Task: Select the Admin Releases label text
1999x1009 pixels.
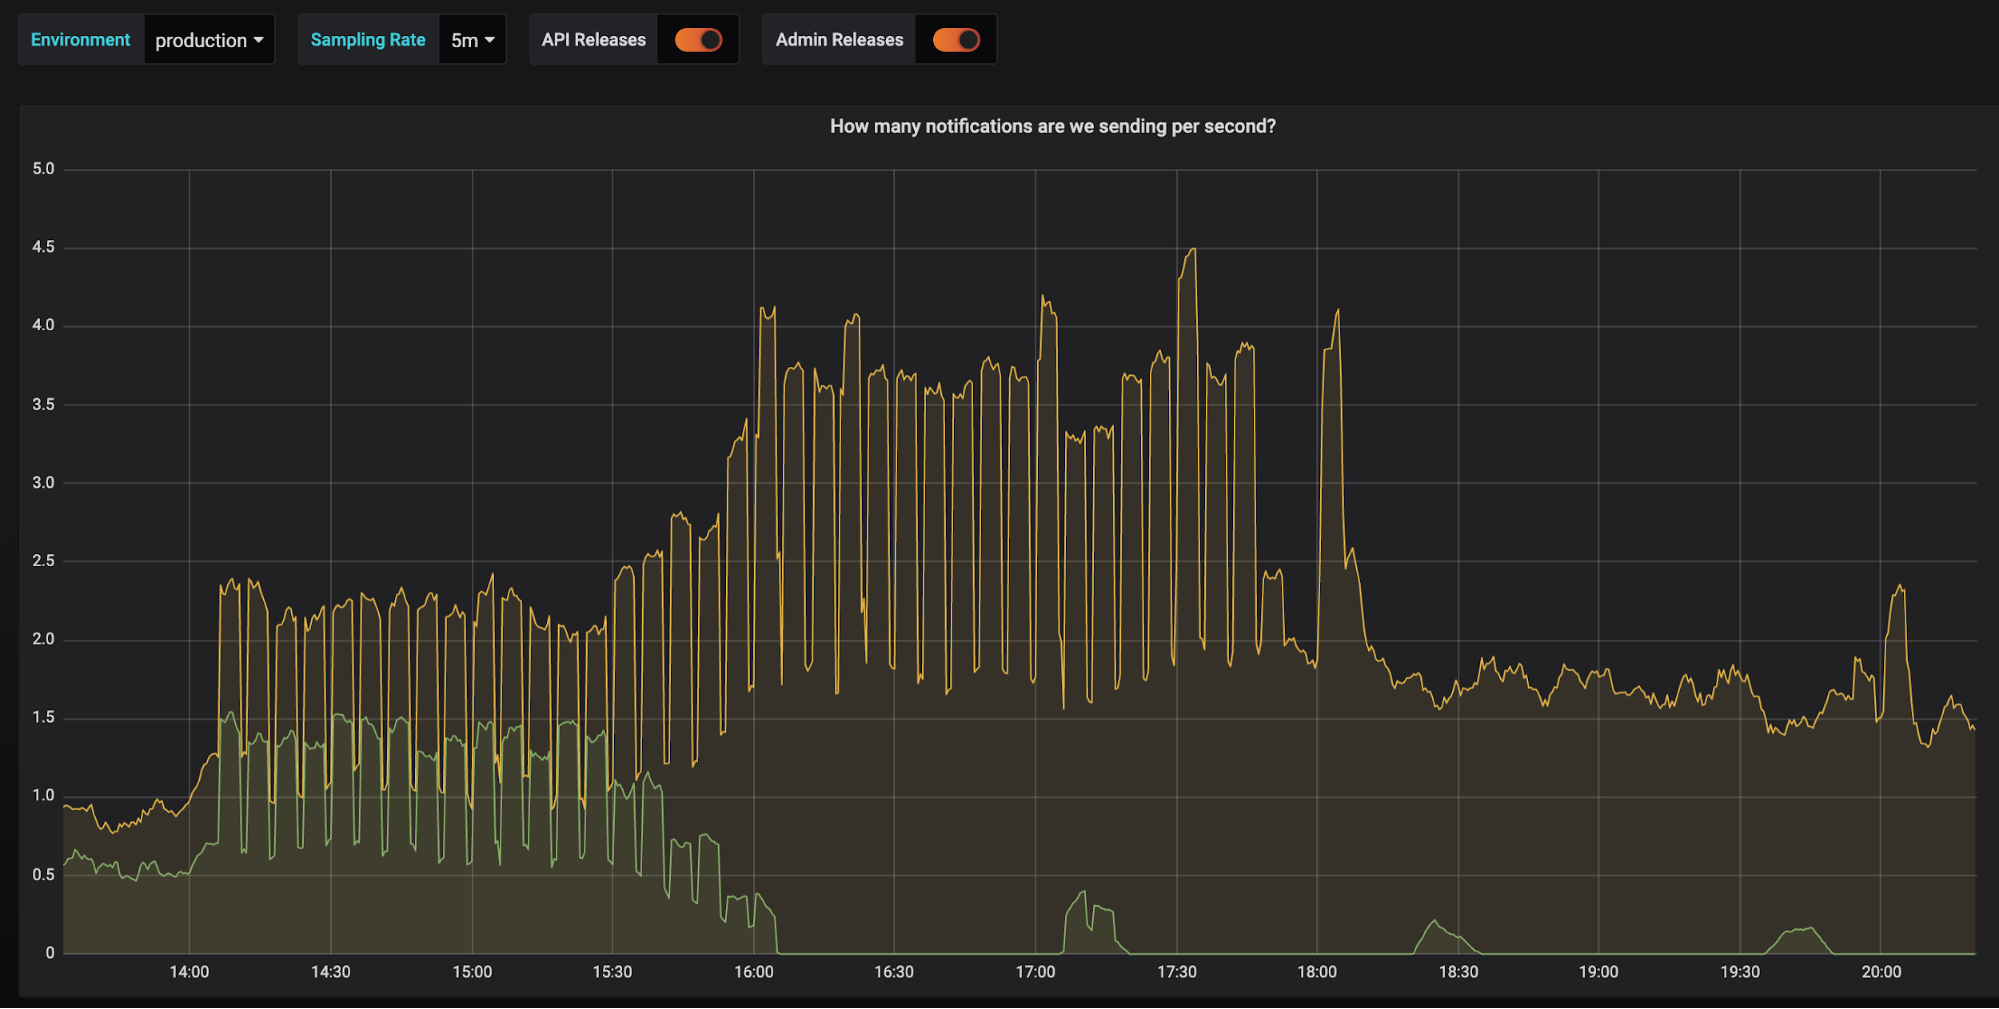Action: (x=839, y=40)
